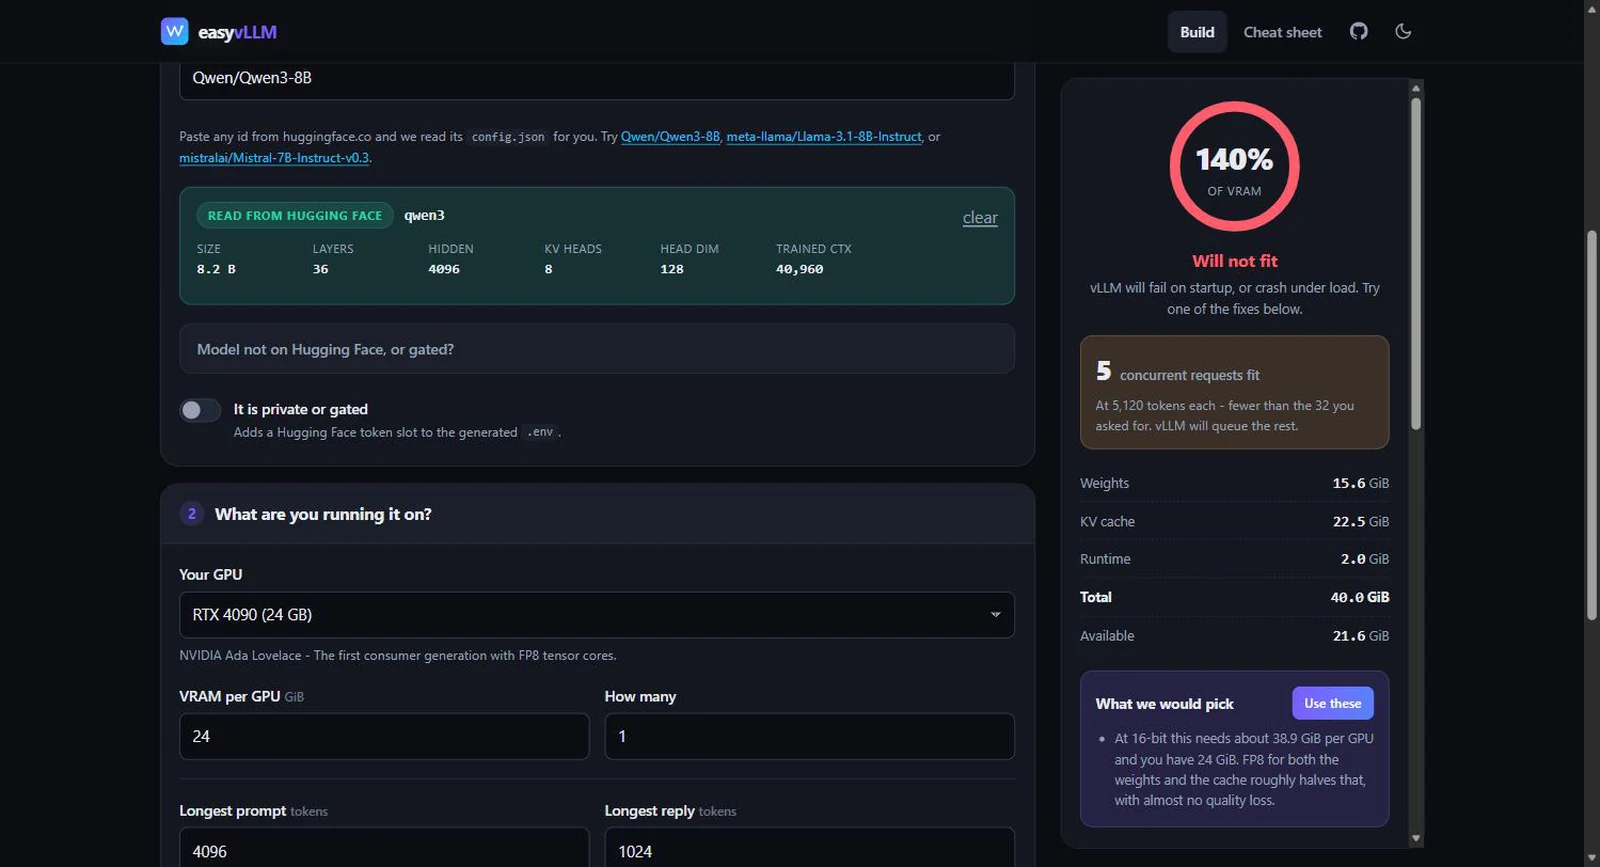Click the 21.6 GiB Available value
The image size is (1600, 867).
1360,636
